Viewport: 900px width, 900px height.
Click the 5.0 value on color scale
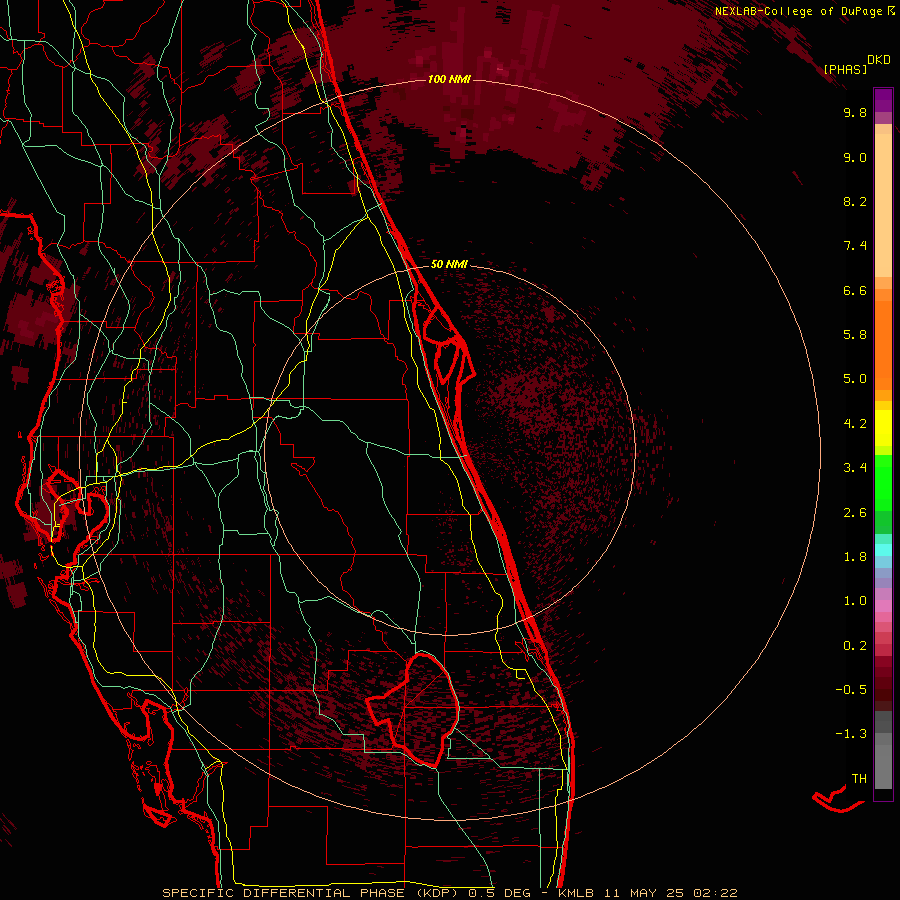click(855, 379)
